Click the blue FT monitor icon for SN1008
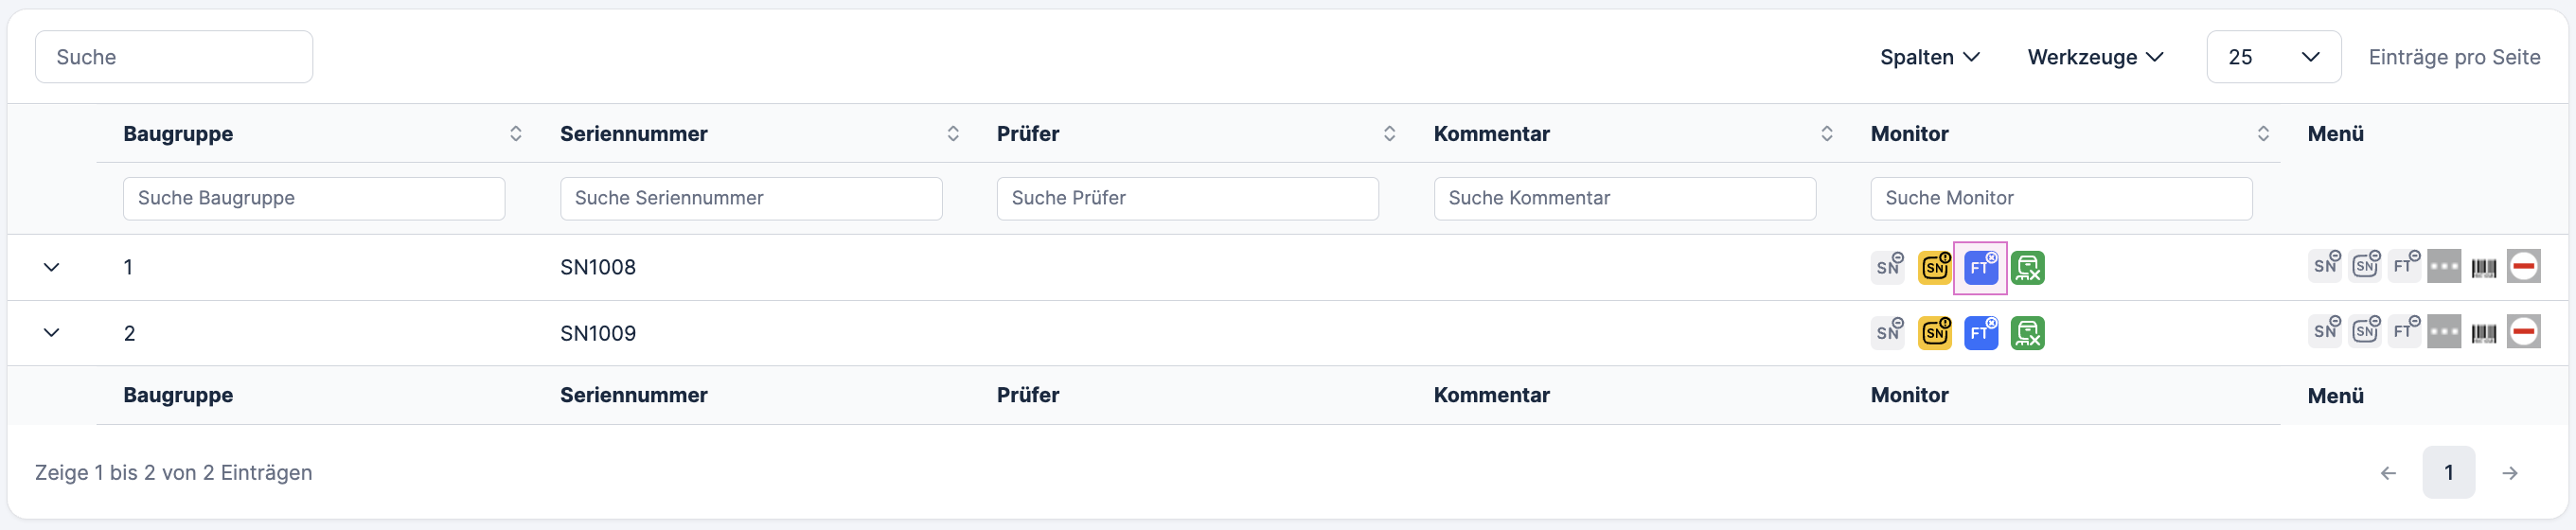2576x530 pixels. [1980, 268]
